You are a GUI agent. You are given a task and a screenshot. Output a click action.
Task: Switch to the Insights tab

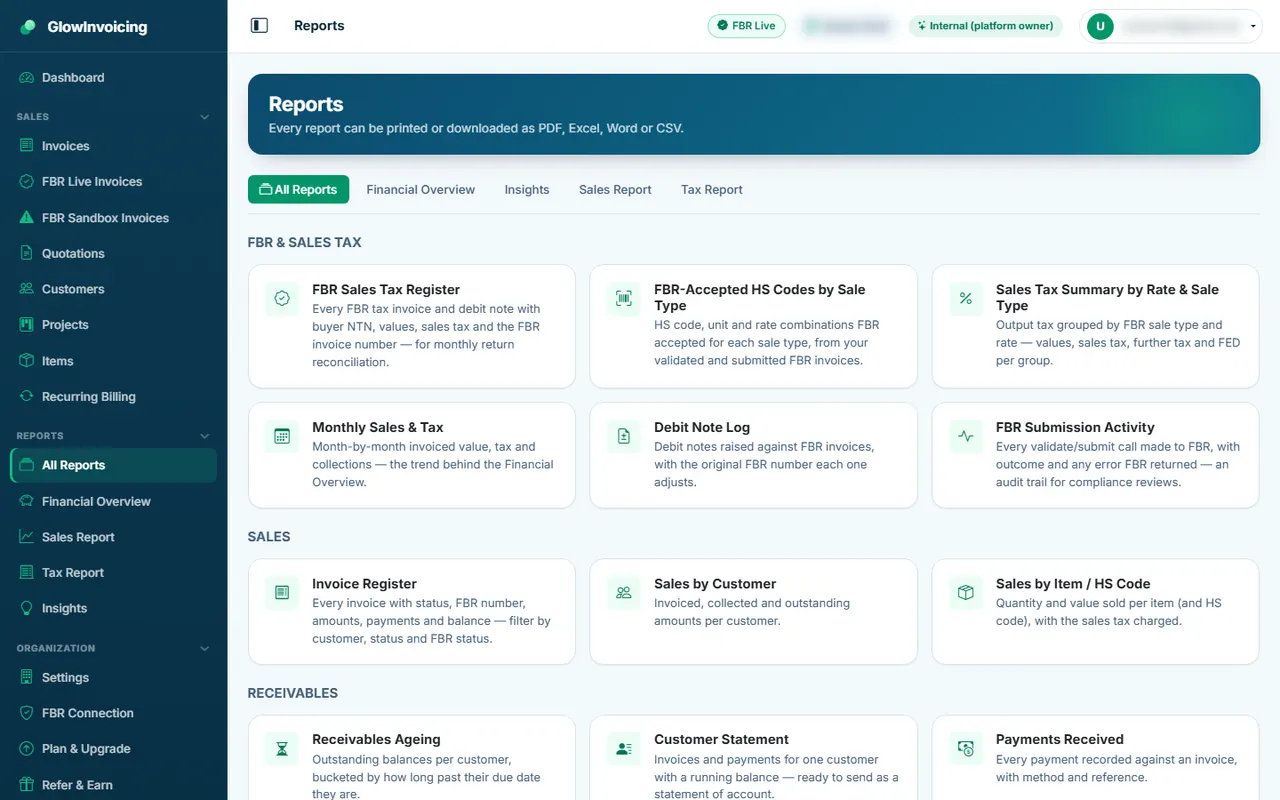[527, 189]
